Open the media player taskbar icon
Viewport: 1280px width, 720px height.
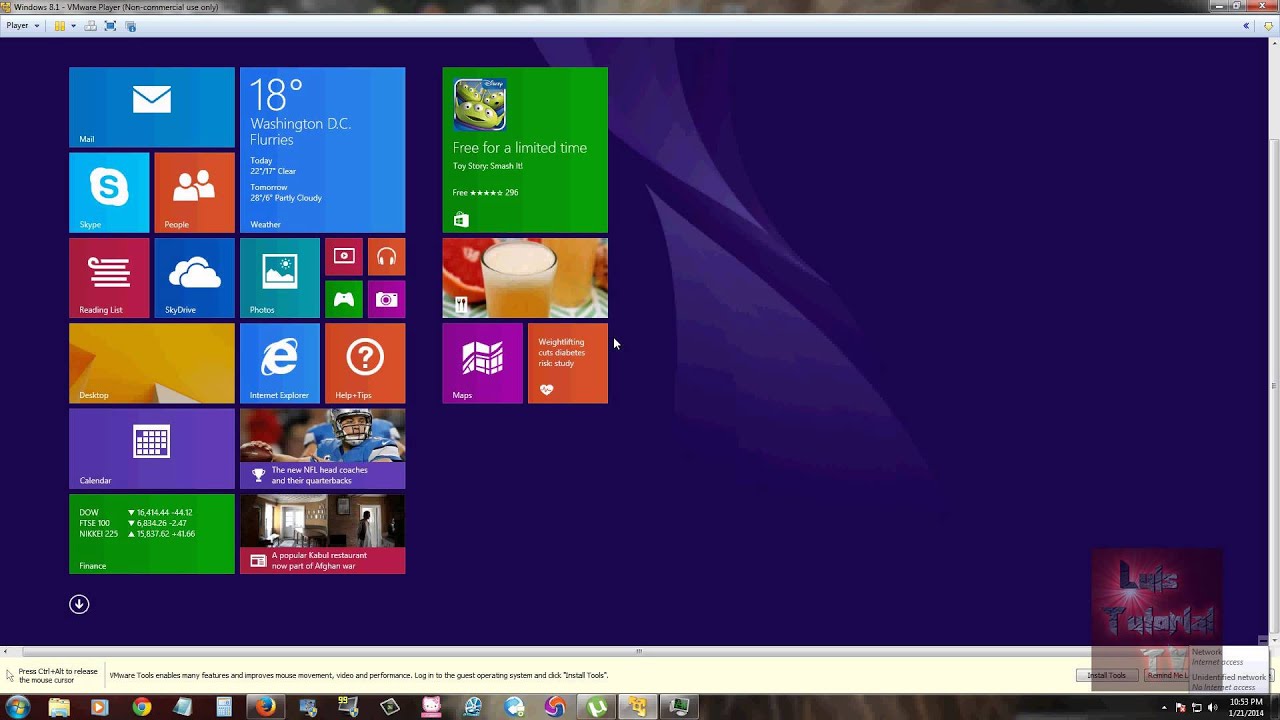98,707
